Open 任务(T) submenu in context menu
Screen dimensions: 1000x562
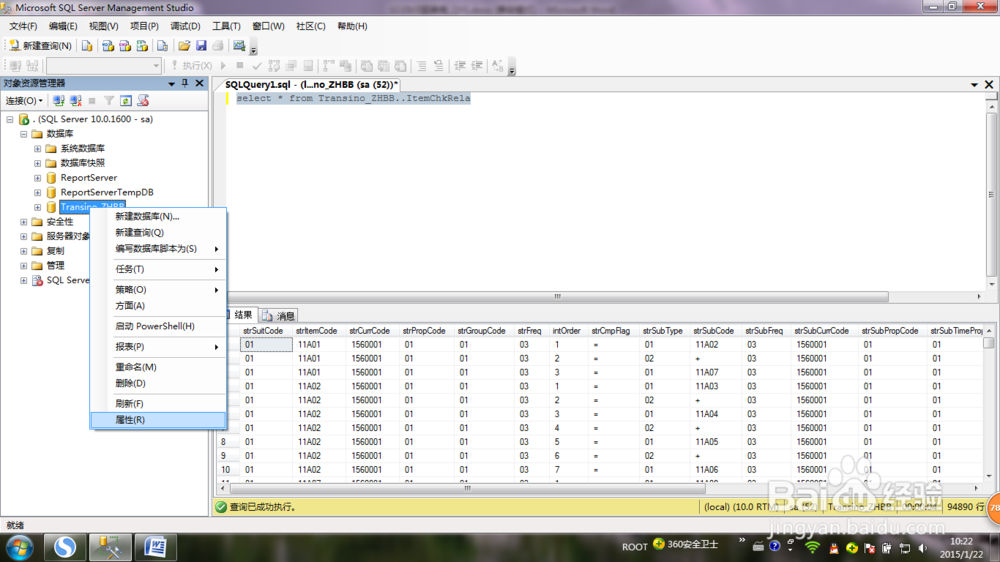click(158, 269)
